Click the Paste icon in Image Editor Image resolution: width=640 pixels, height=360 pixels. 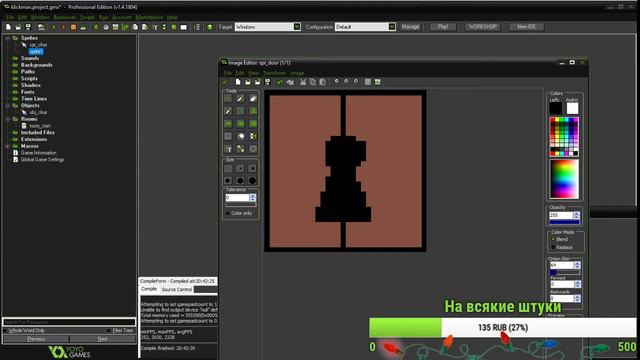click(x=322, y=82)
